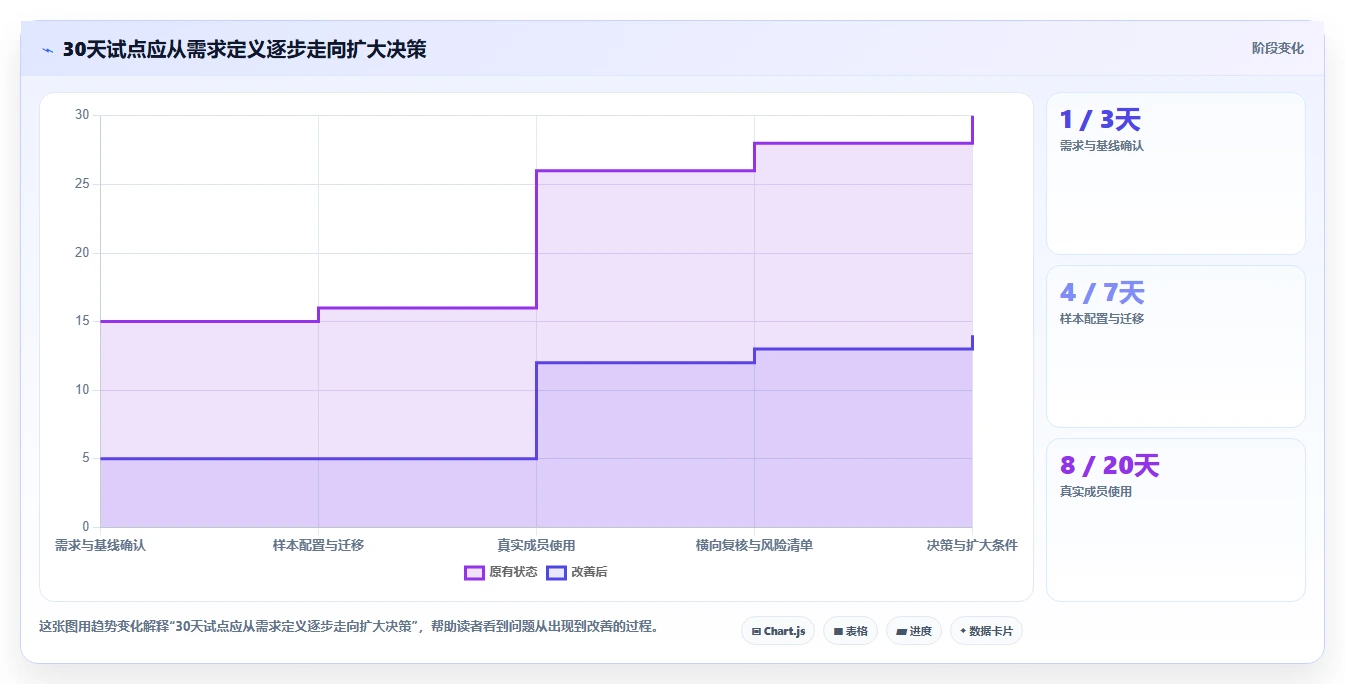Click the 样本配置与迁移 card caption
Viewport: 1345px width, 684px height.
pos(1101,319)
